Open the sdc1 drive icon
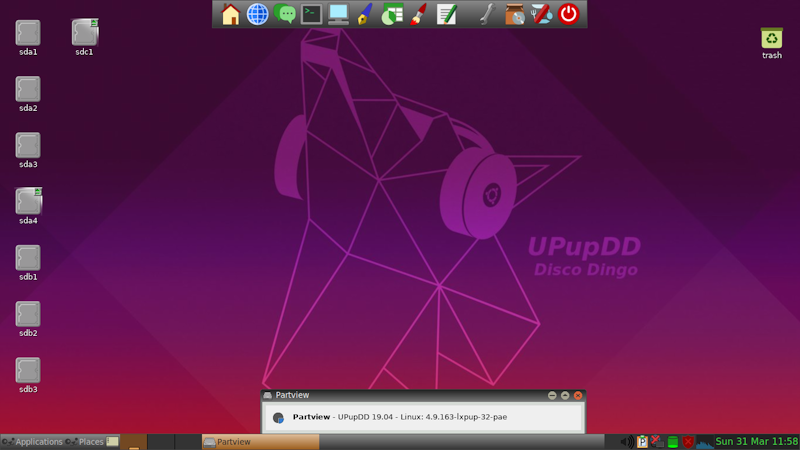This screenshot has height=450, width=800. [x=84, y=33]
